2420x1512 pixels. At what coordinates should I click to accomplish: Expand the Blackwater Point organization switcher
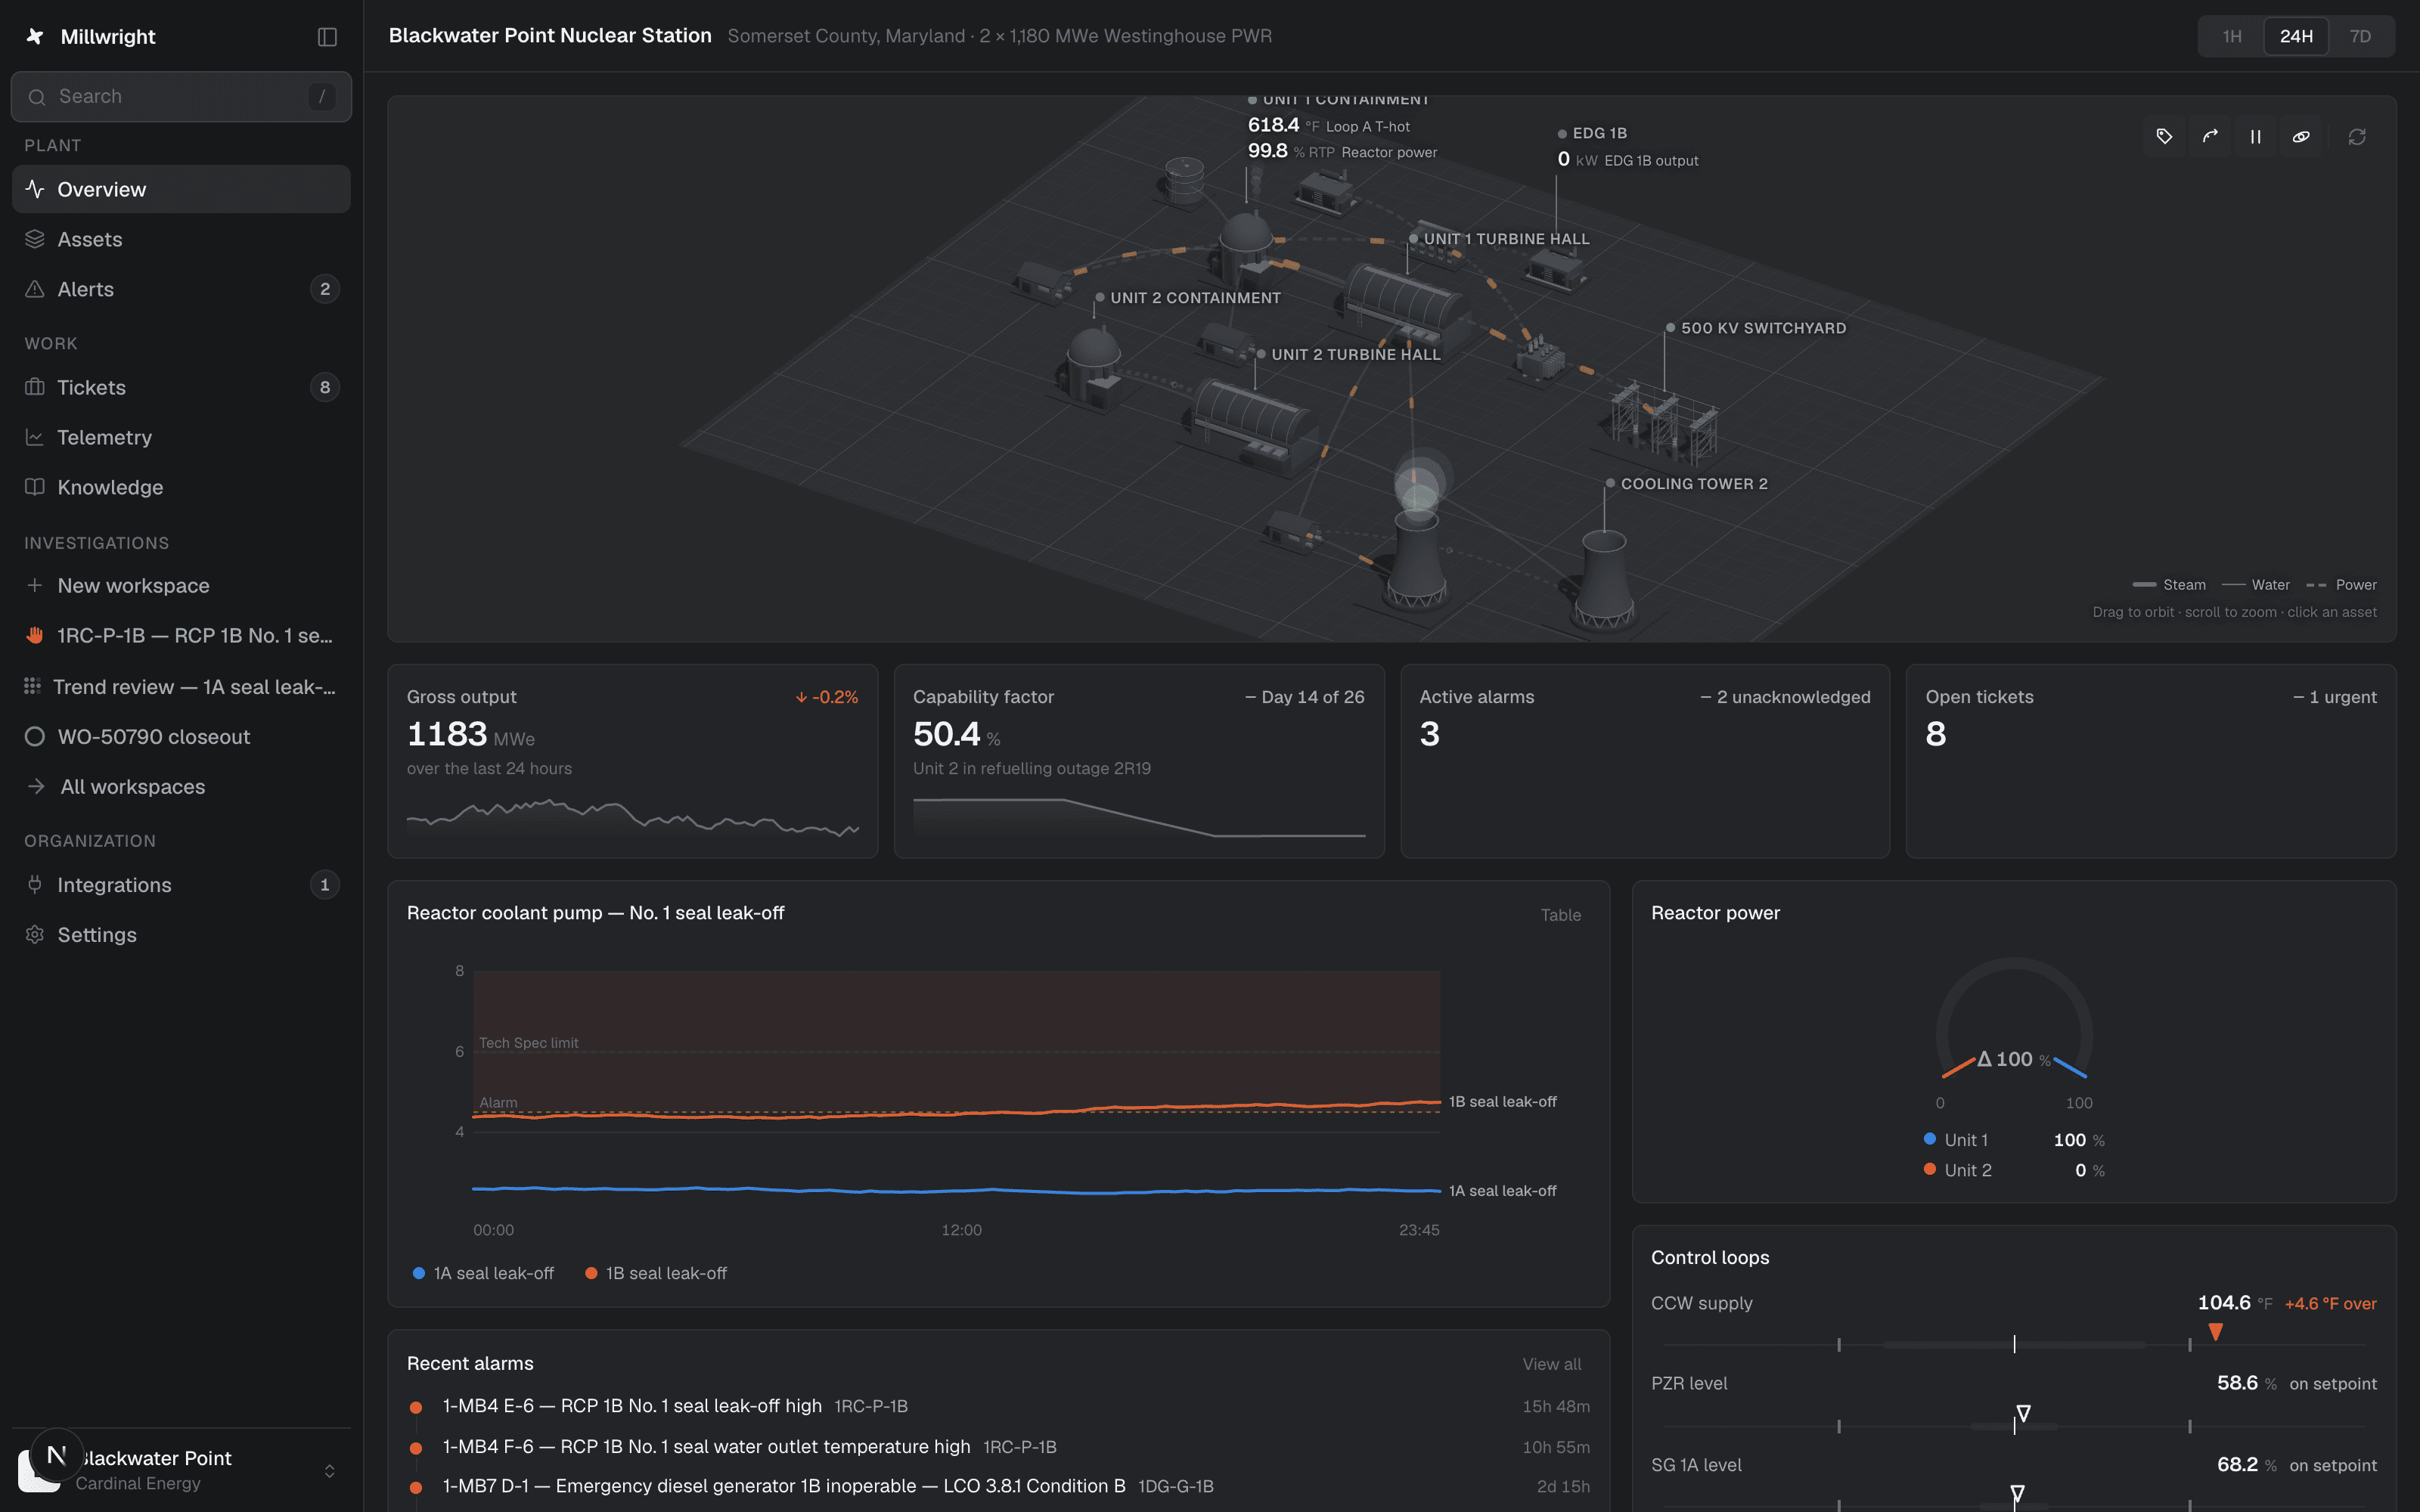[181, 1470]
